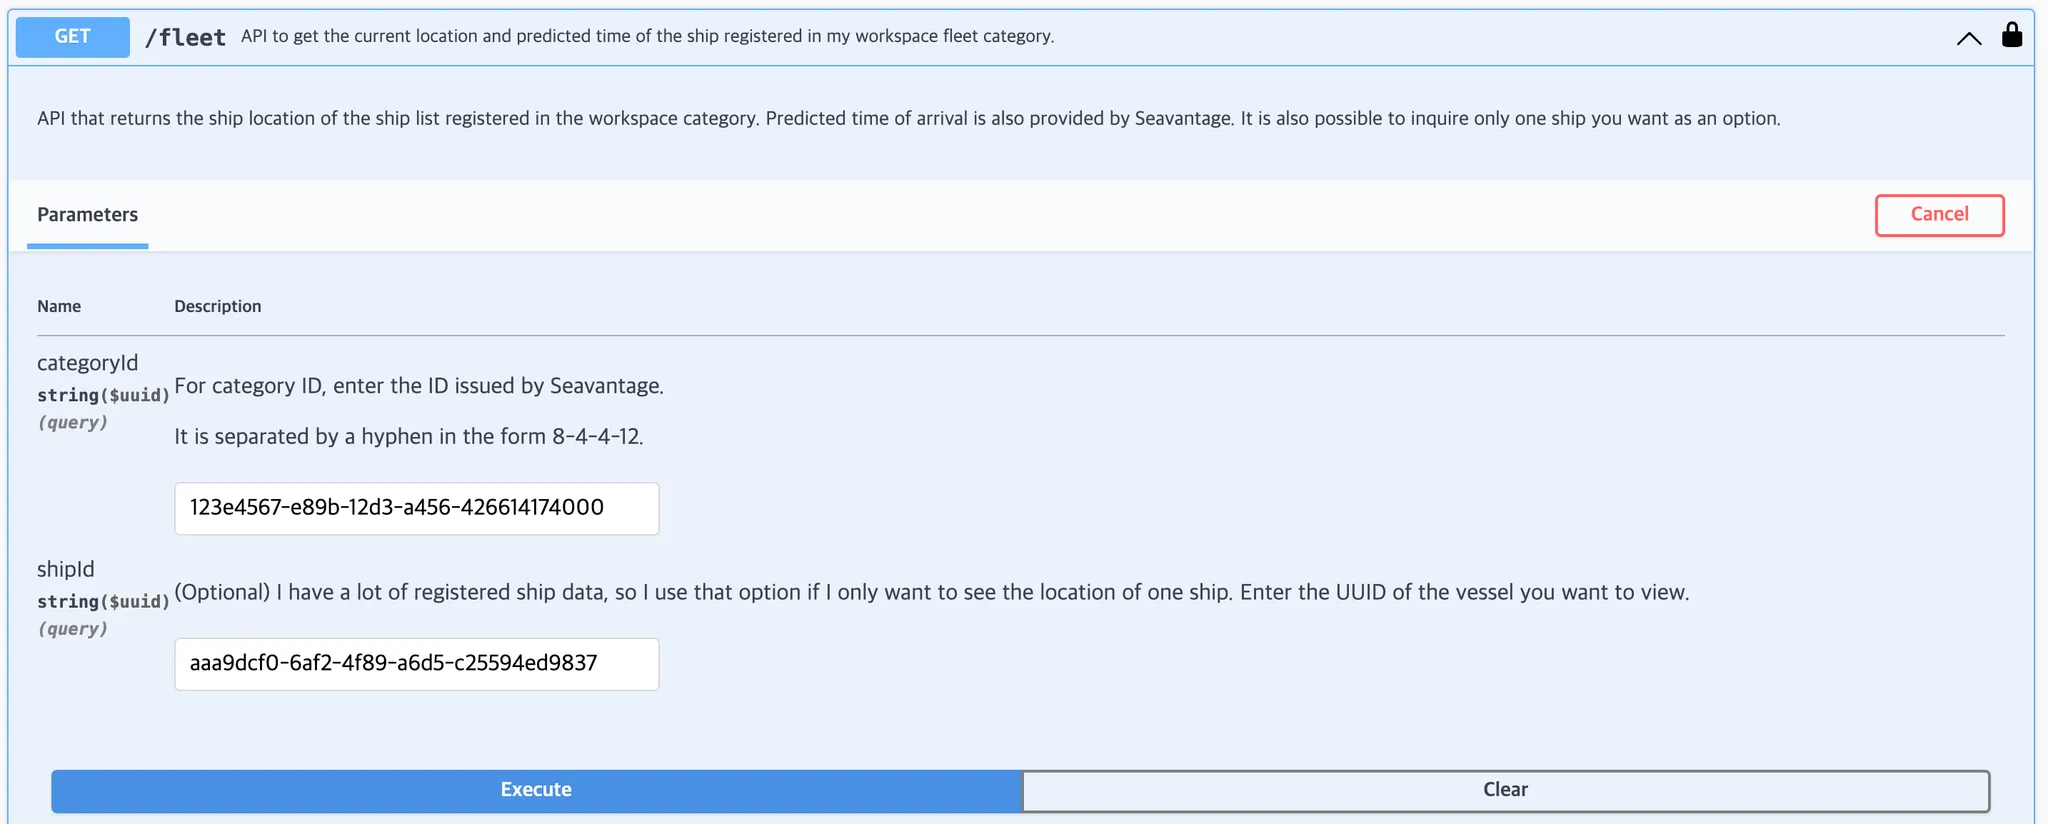Click the hyphen format 8-4-4-12 hint text
The width and height of the screenshot is (2048, 824).
click(409, 437)
